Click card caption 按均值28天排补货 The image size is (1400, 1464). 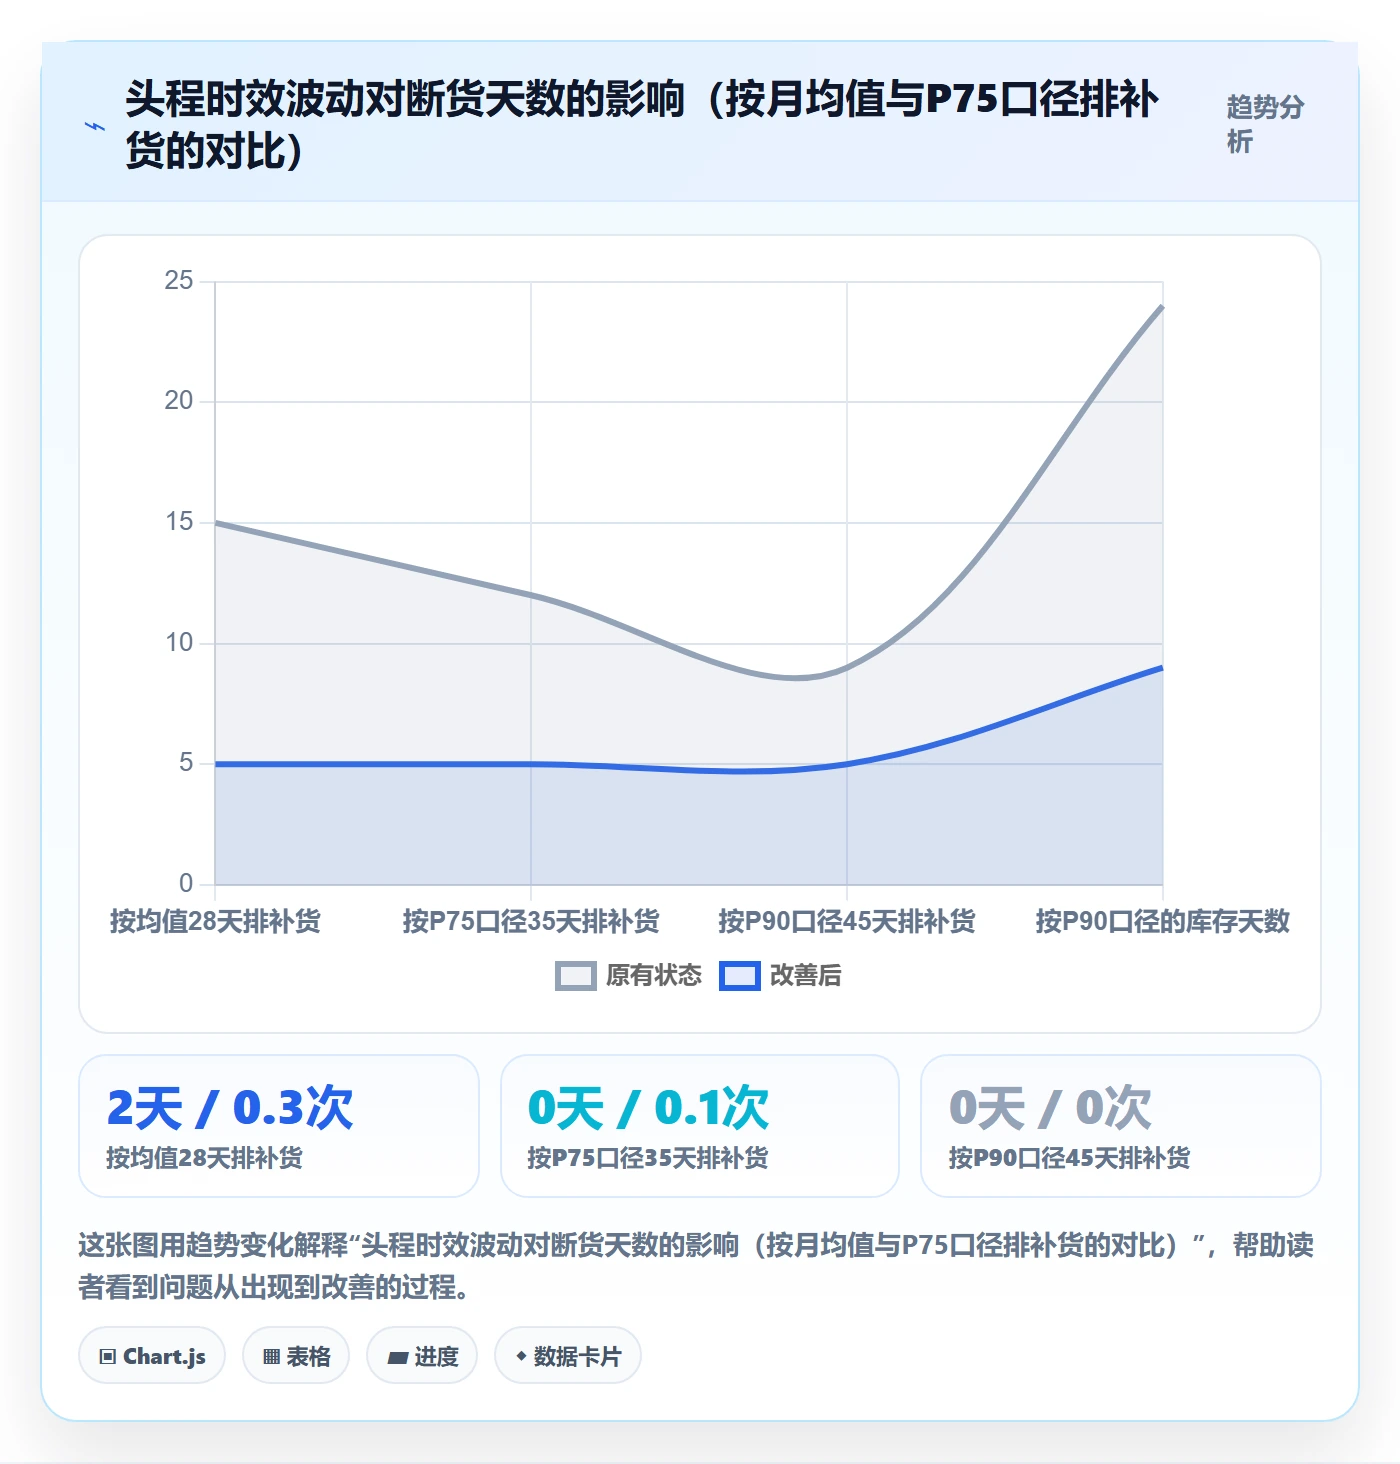tap(205, 1158)
